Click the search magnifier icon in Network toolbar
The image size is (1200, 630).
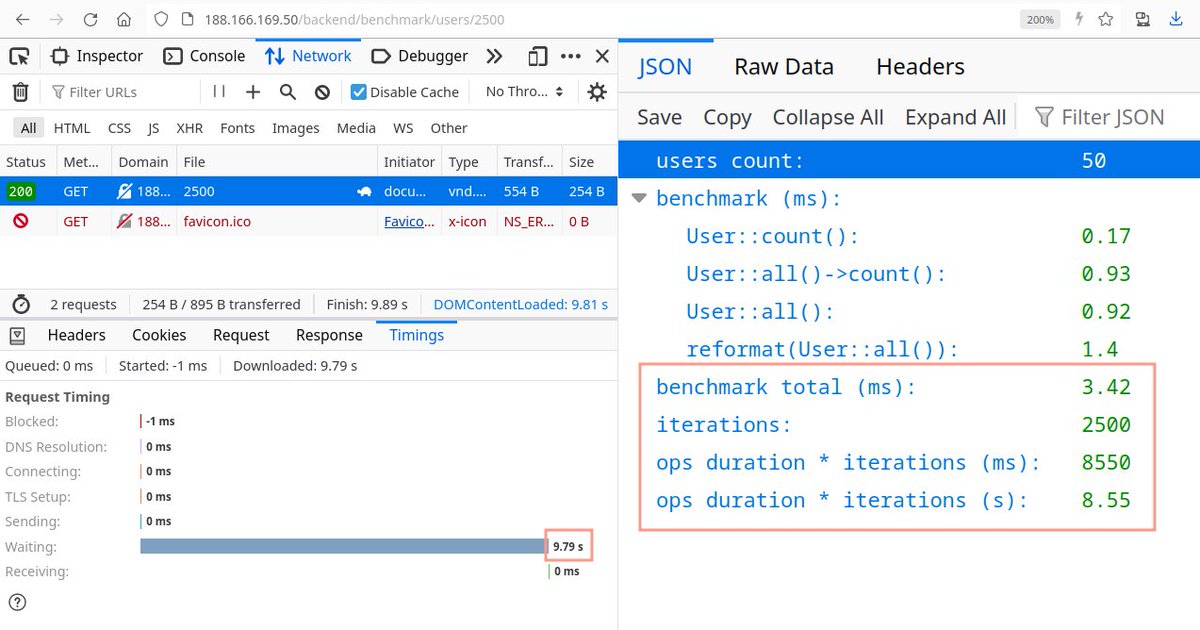pos(288,92)
